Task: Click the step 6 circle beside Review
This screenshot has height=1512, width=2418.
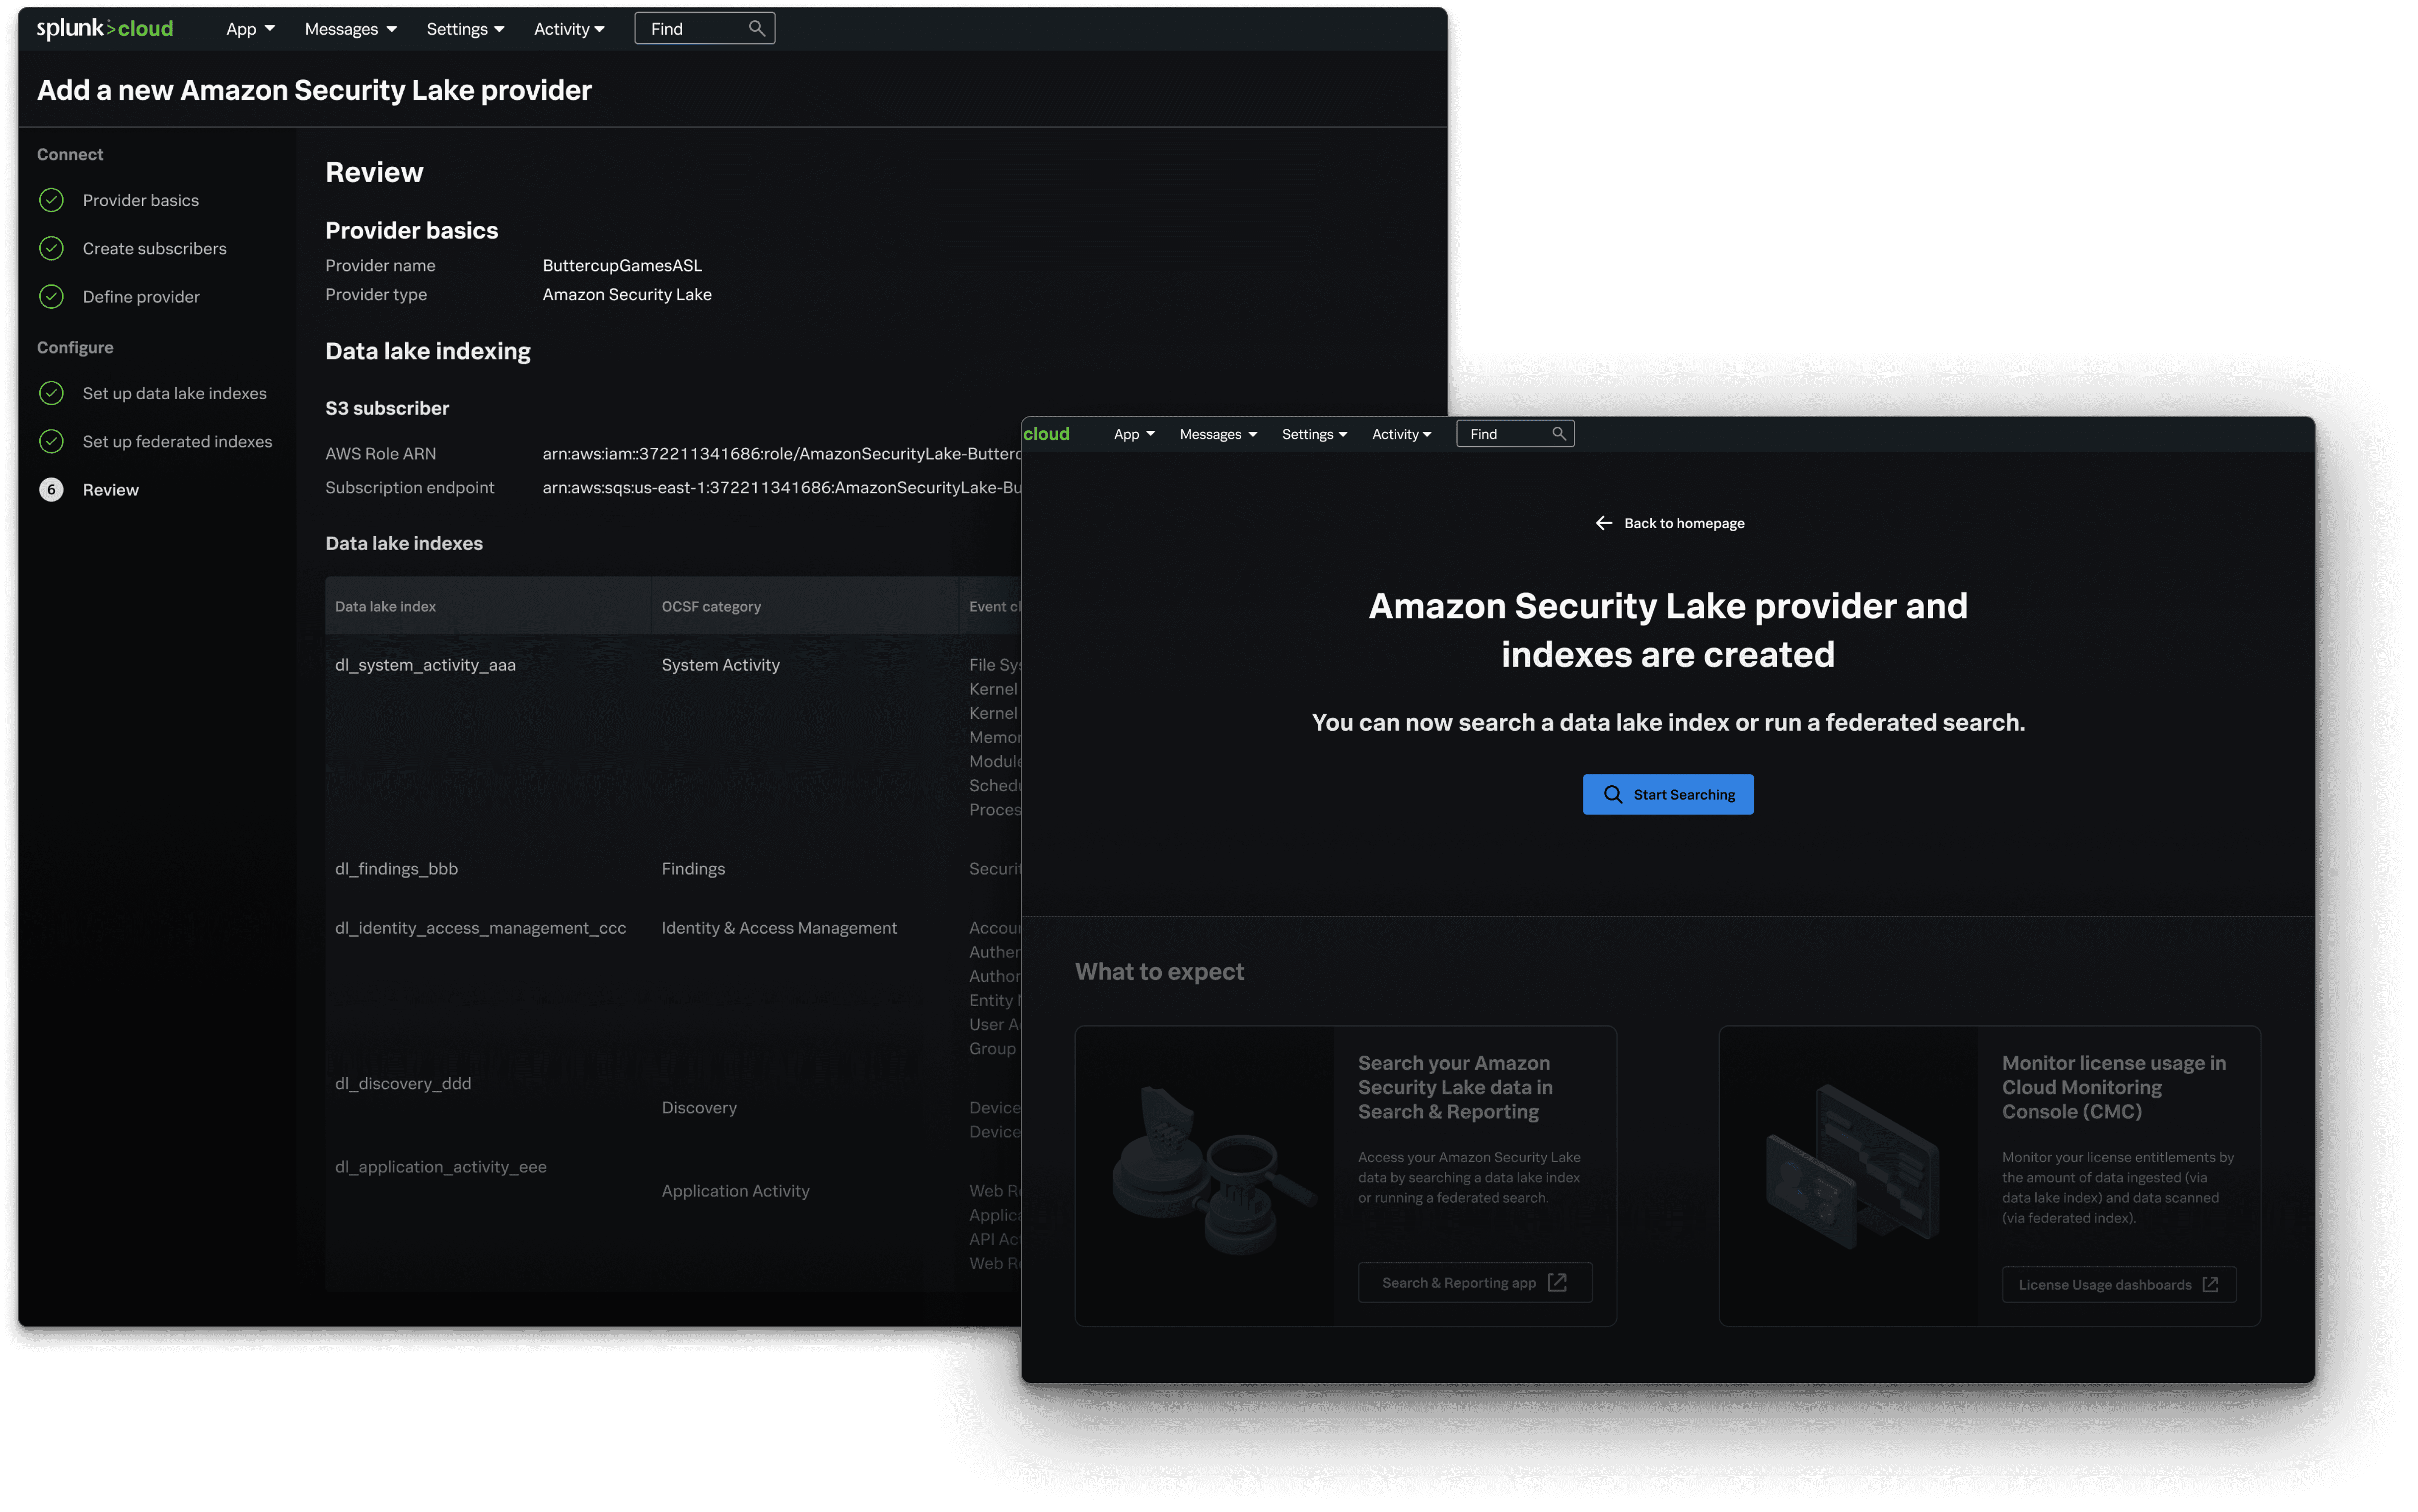Action: [x=51, y=489]
